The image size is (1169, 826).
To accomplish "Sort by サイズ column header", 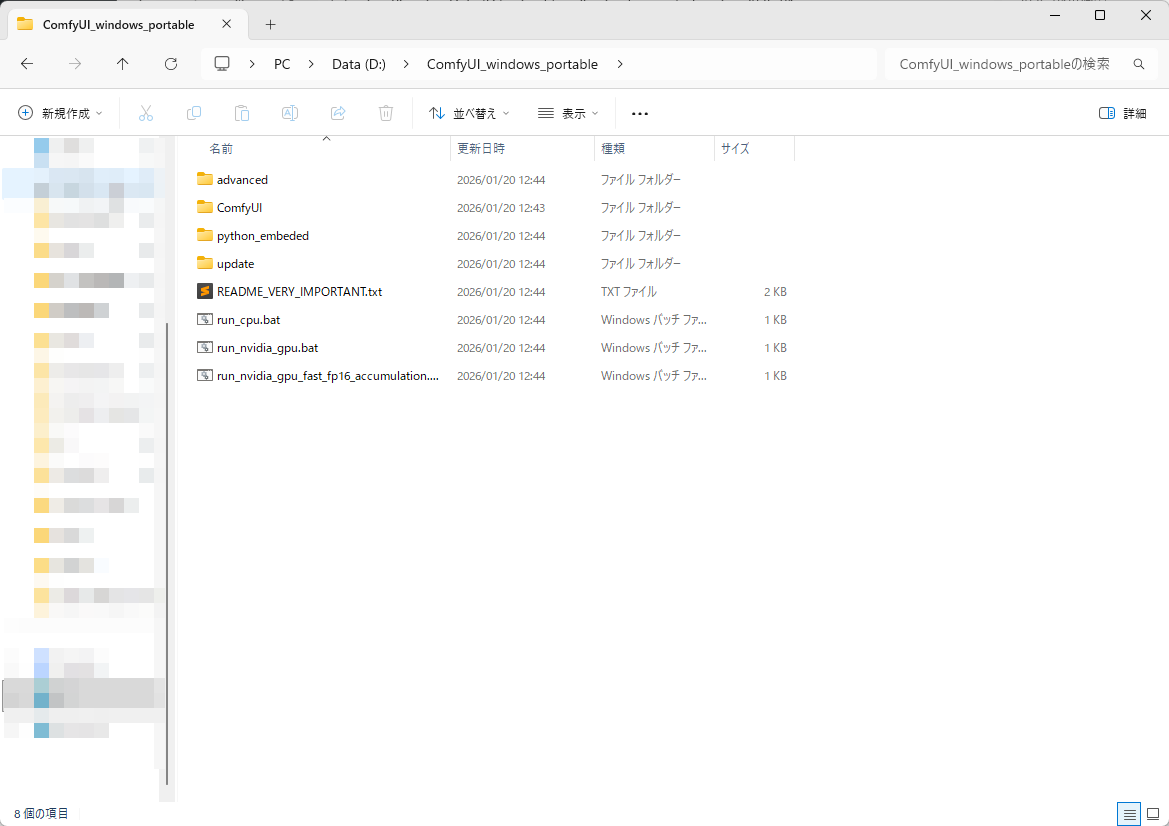I will coord(735,148).
